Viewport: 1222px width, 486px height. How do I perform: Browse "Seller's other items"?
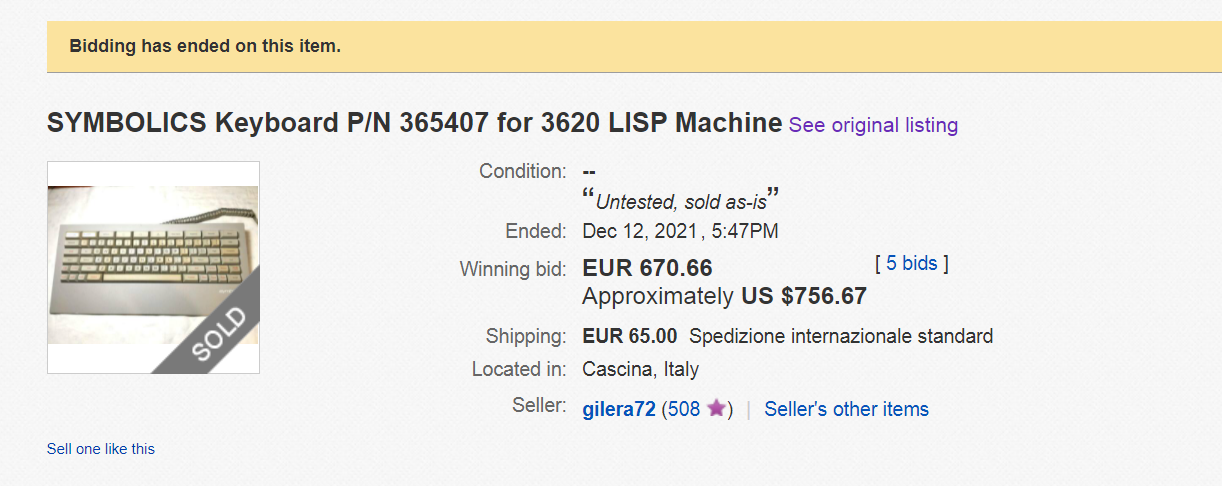[x=846, y=409]
